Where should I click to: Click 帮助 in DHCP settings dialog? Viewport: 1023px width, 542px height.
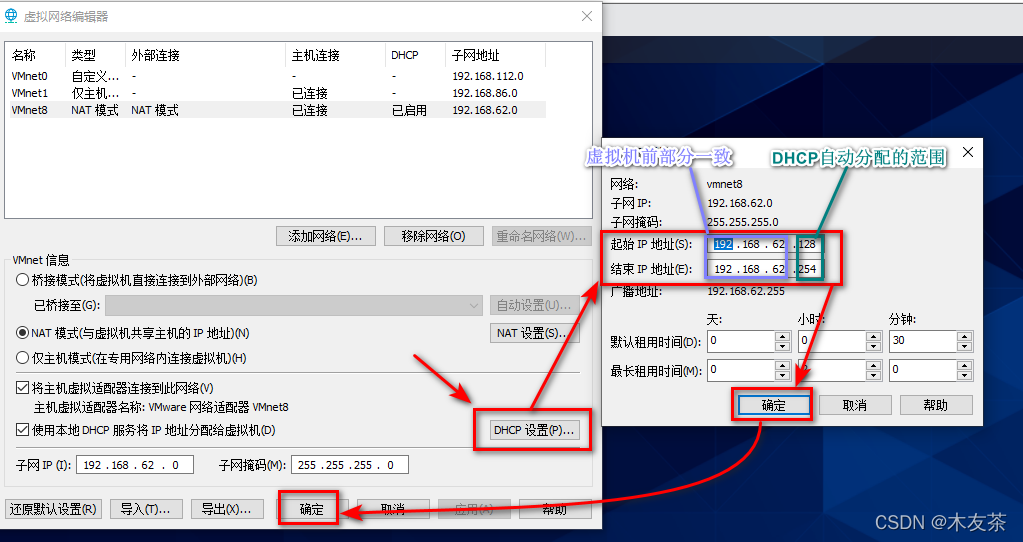click(936, 405)
